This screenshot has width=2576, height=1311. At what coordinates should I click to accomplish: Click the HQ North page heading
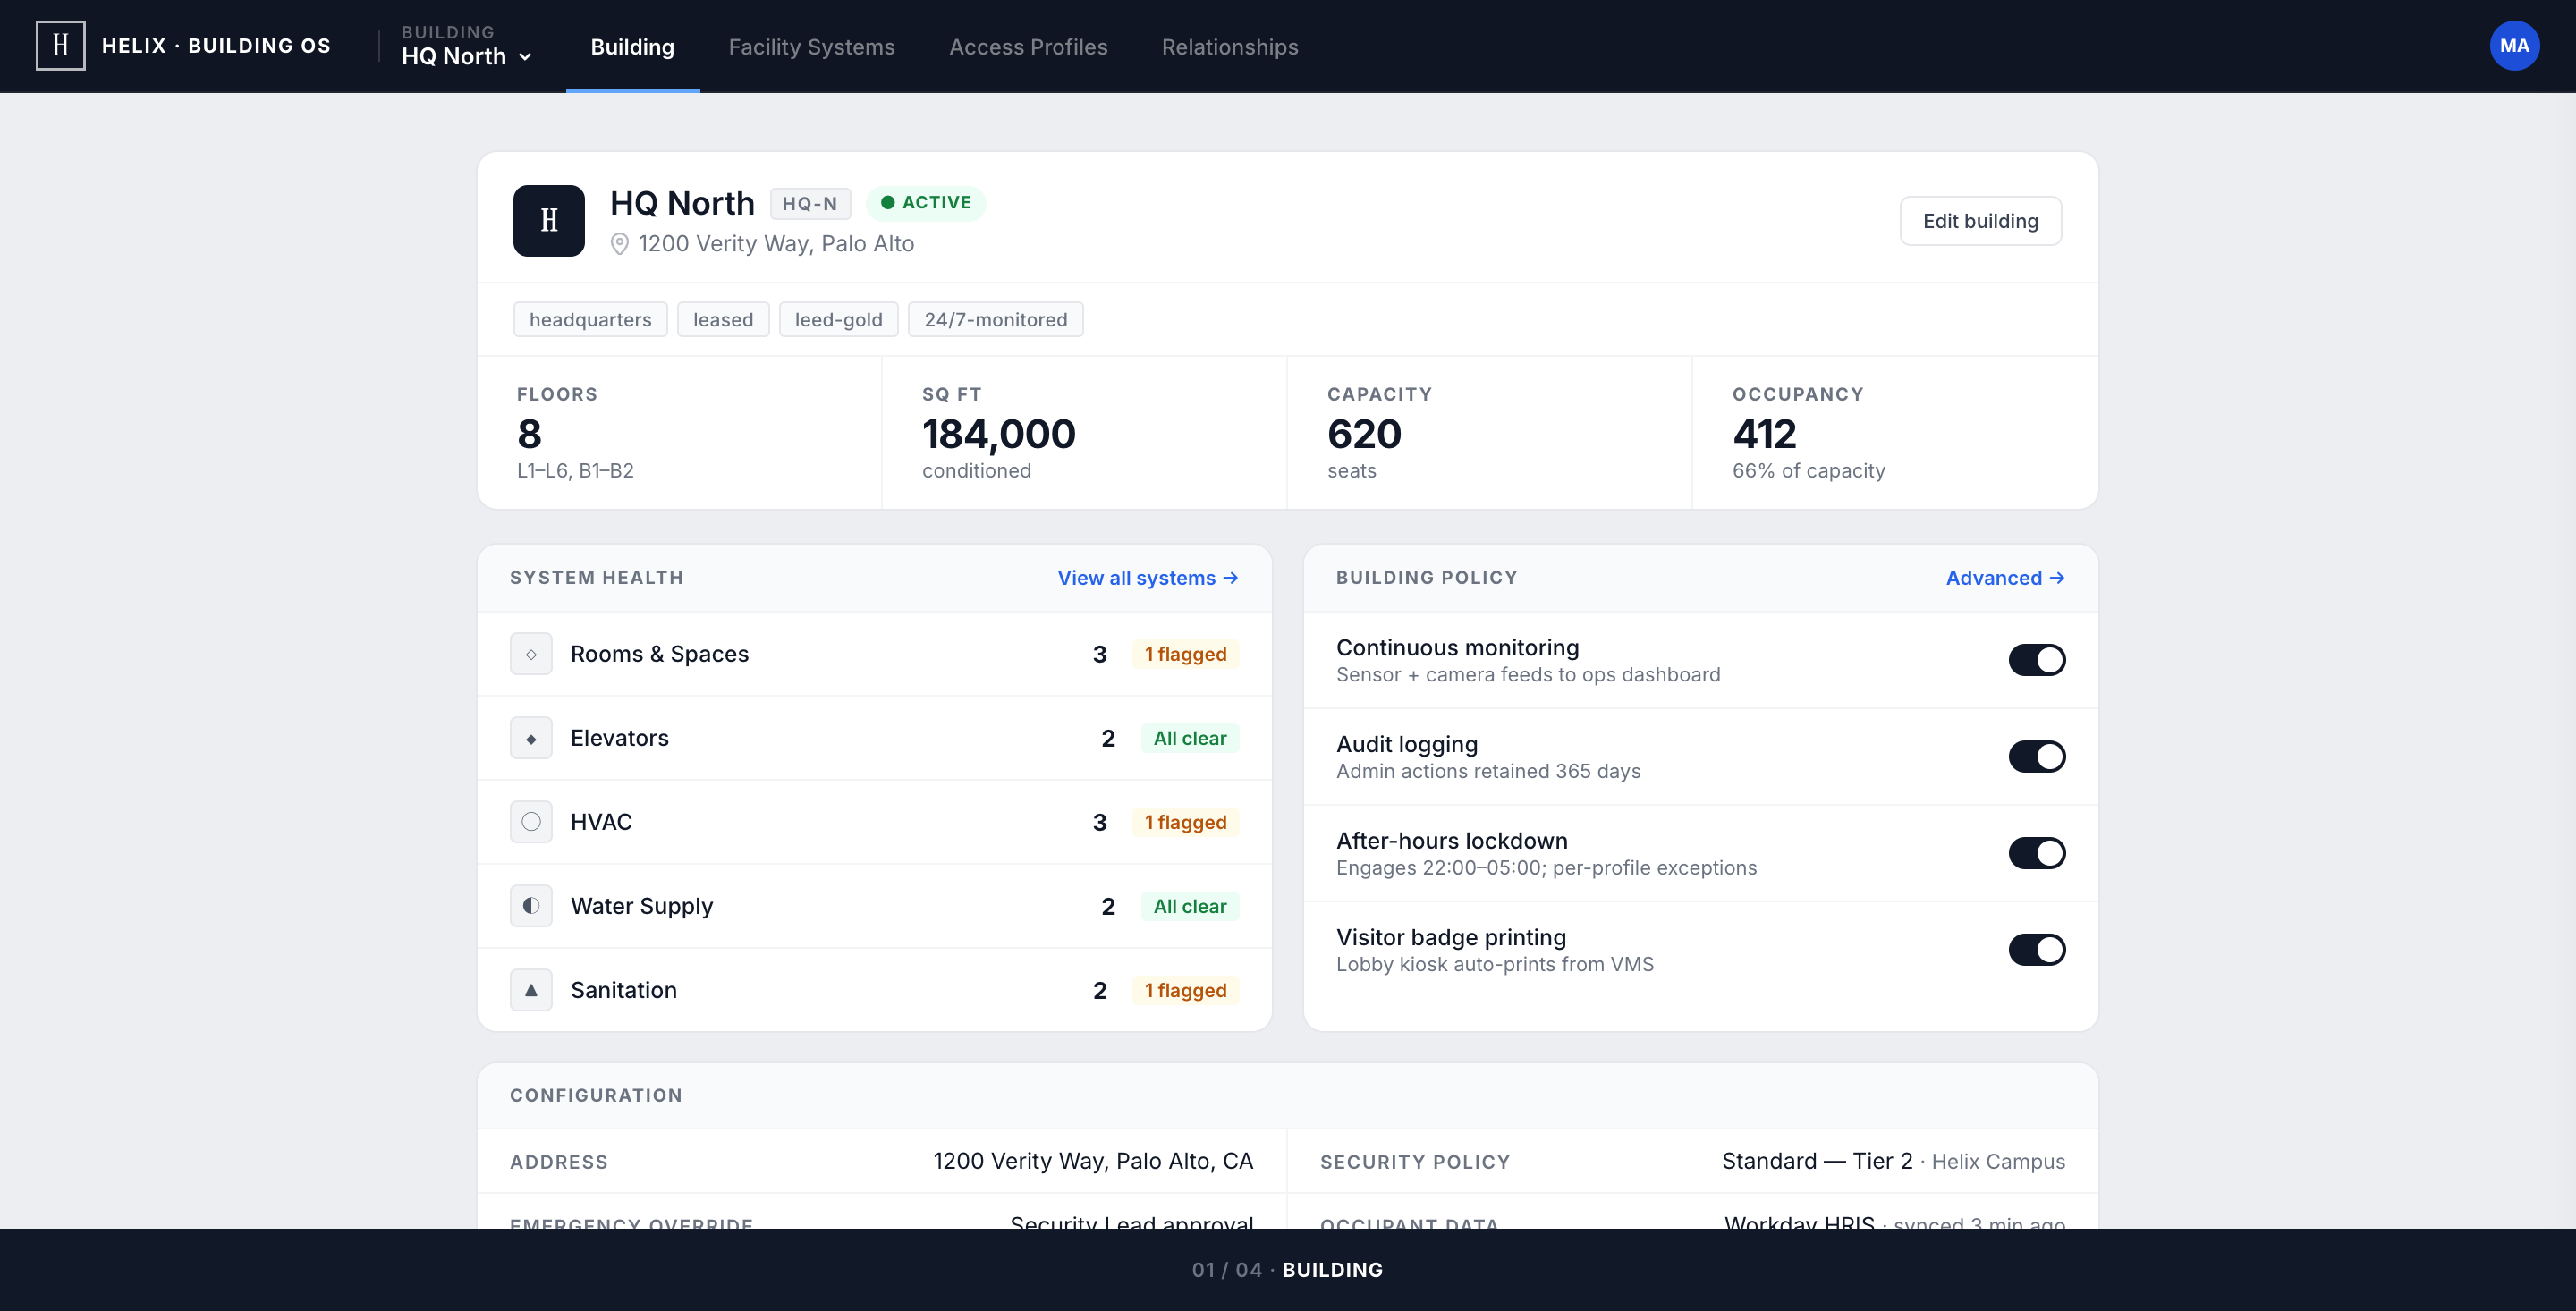point(682,203)
